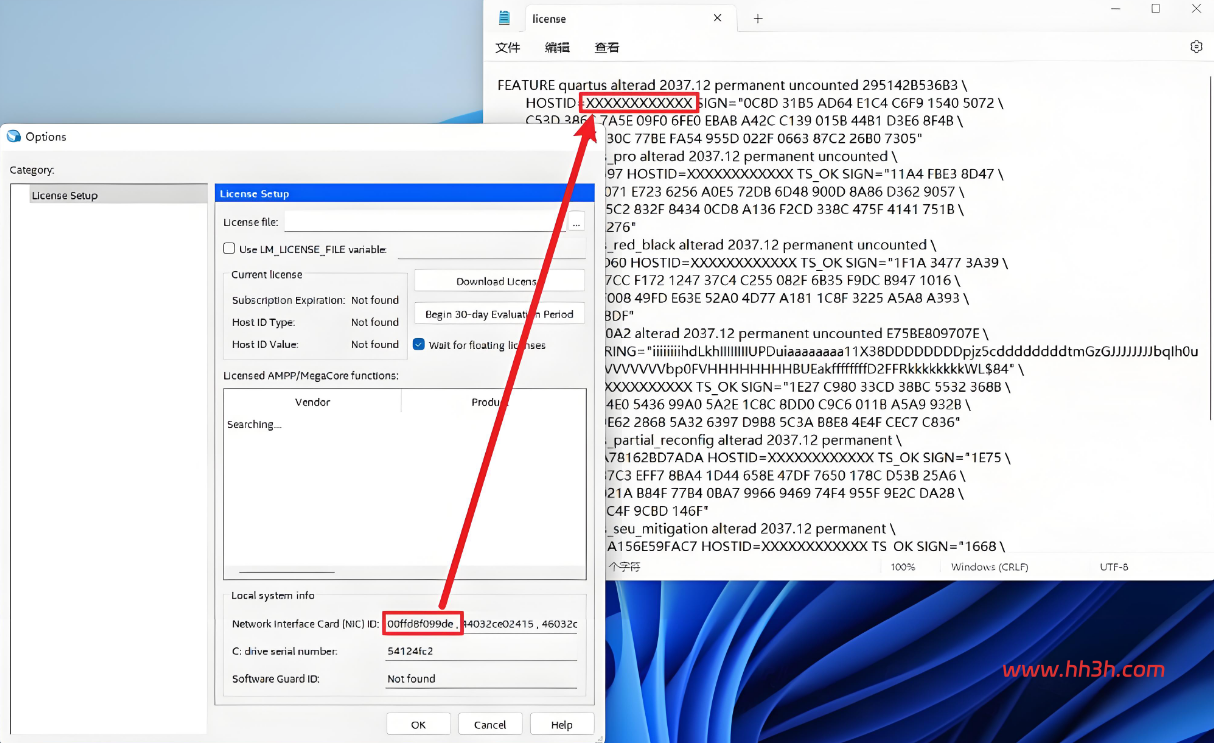Open Notepad settings gear icon
The width and height of the screenshot is (1214, 743).
coord(1196,47)
